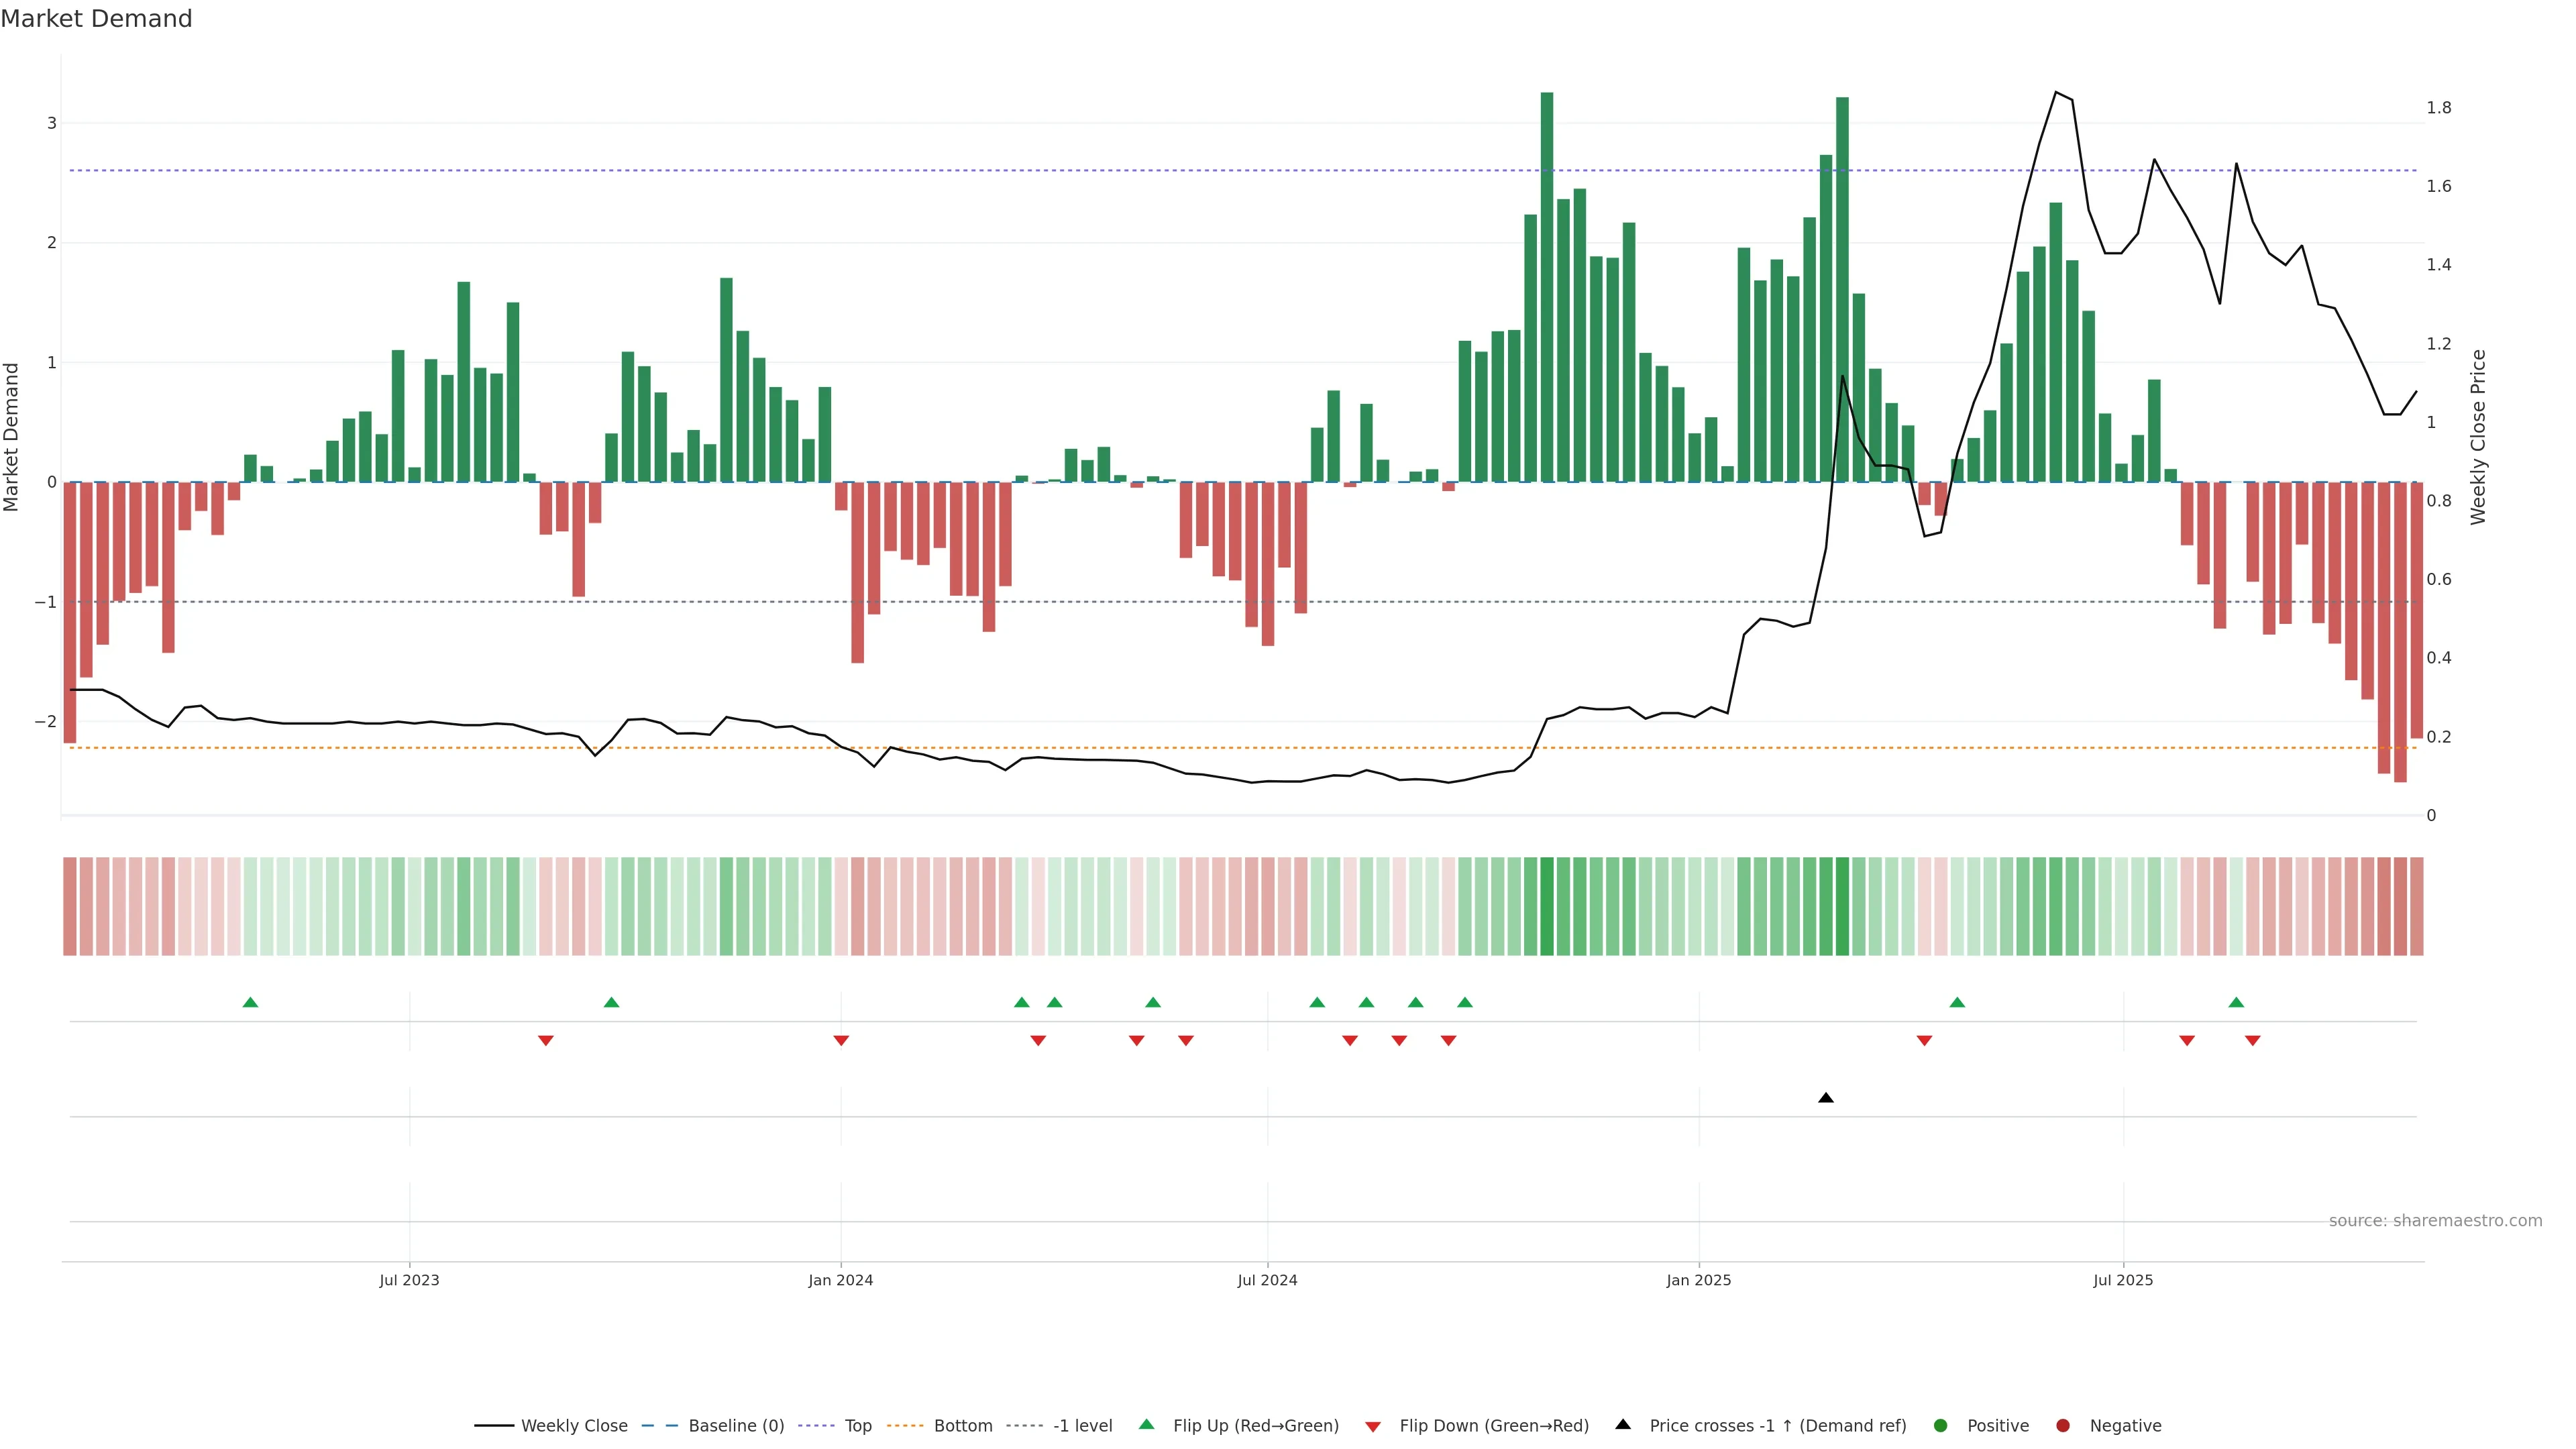The height and width of the screenshot is (1449, 2576).
Task: Click the source: sharemaestro.com text
Action: click(2435, 1220)
